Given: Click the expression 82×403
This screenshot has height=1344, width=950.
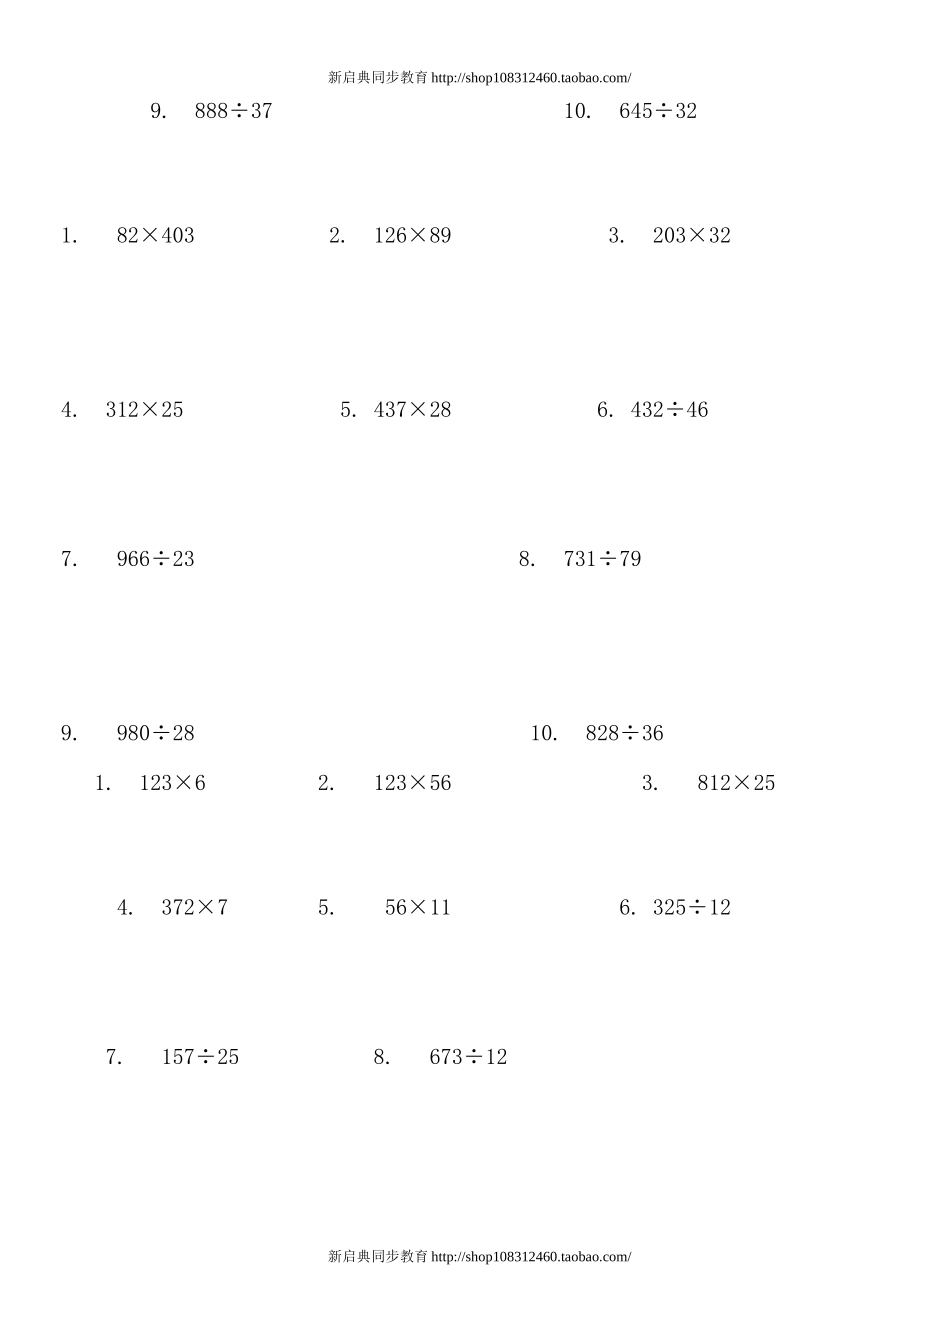Looking at the screenshot, I should [156, 236].
